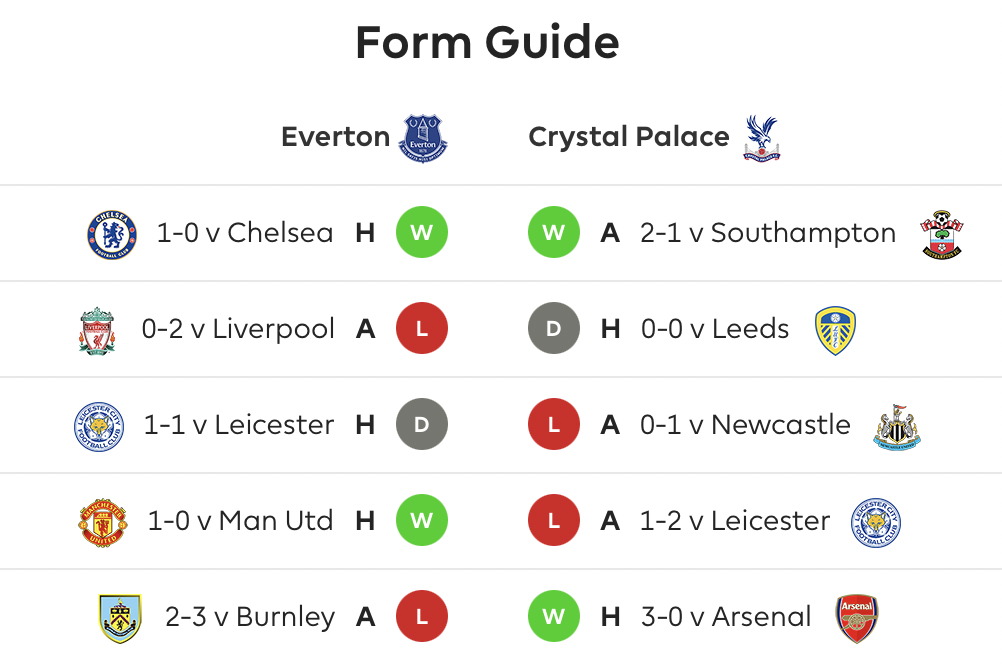Click red L badge for Liverpool match
This screenshot has height=664, width=1002.
pos(422,328)
